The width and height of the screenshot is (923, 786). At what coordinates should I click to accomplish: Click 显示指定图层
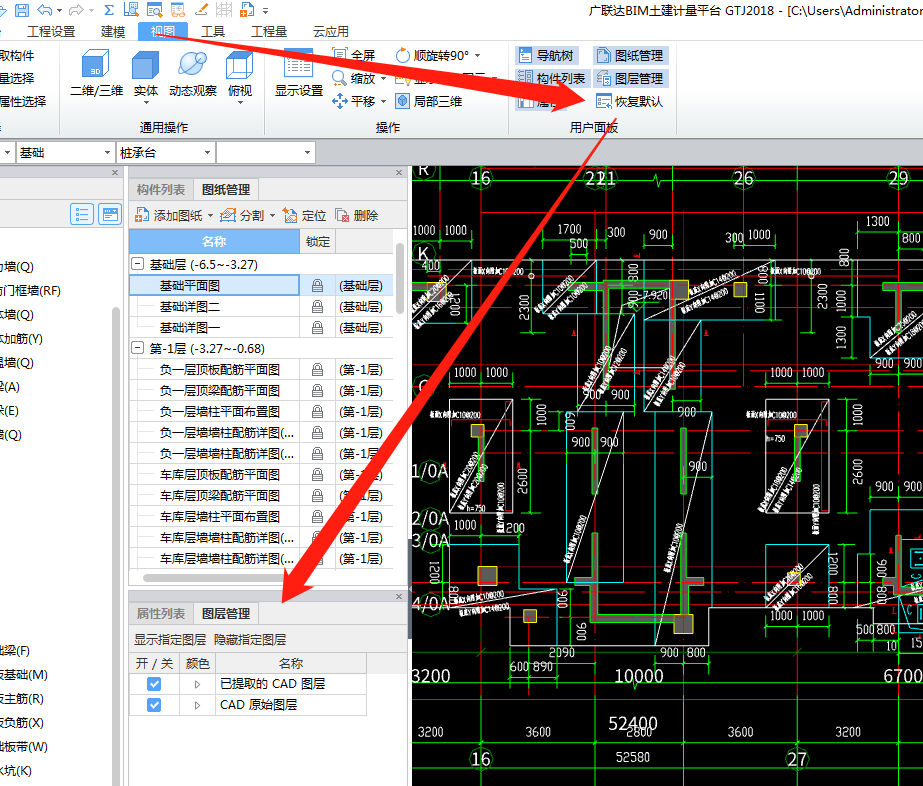point(170,639)
